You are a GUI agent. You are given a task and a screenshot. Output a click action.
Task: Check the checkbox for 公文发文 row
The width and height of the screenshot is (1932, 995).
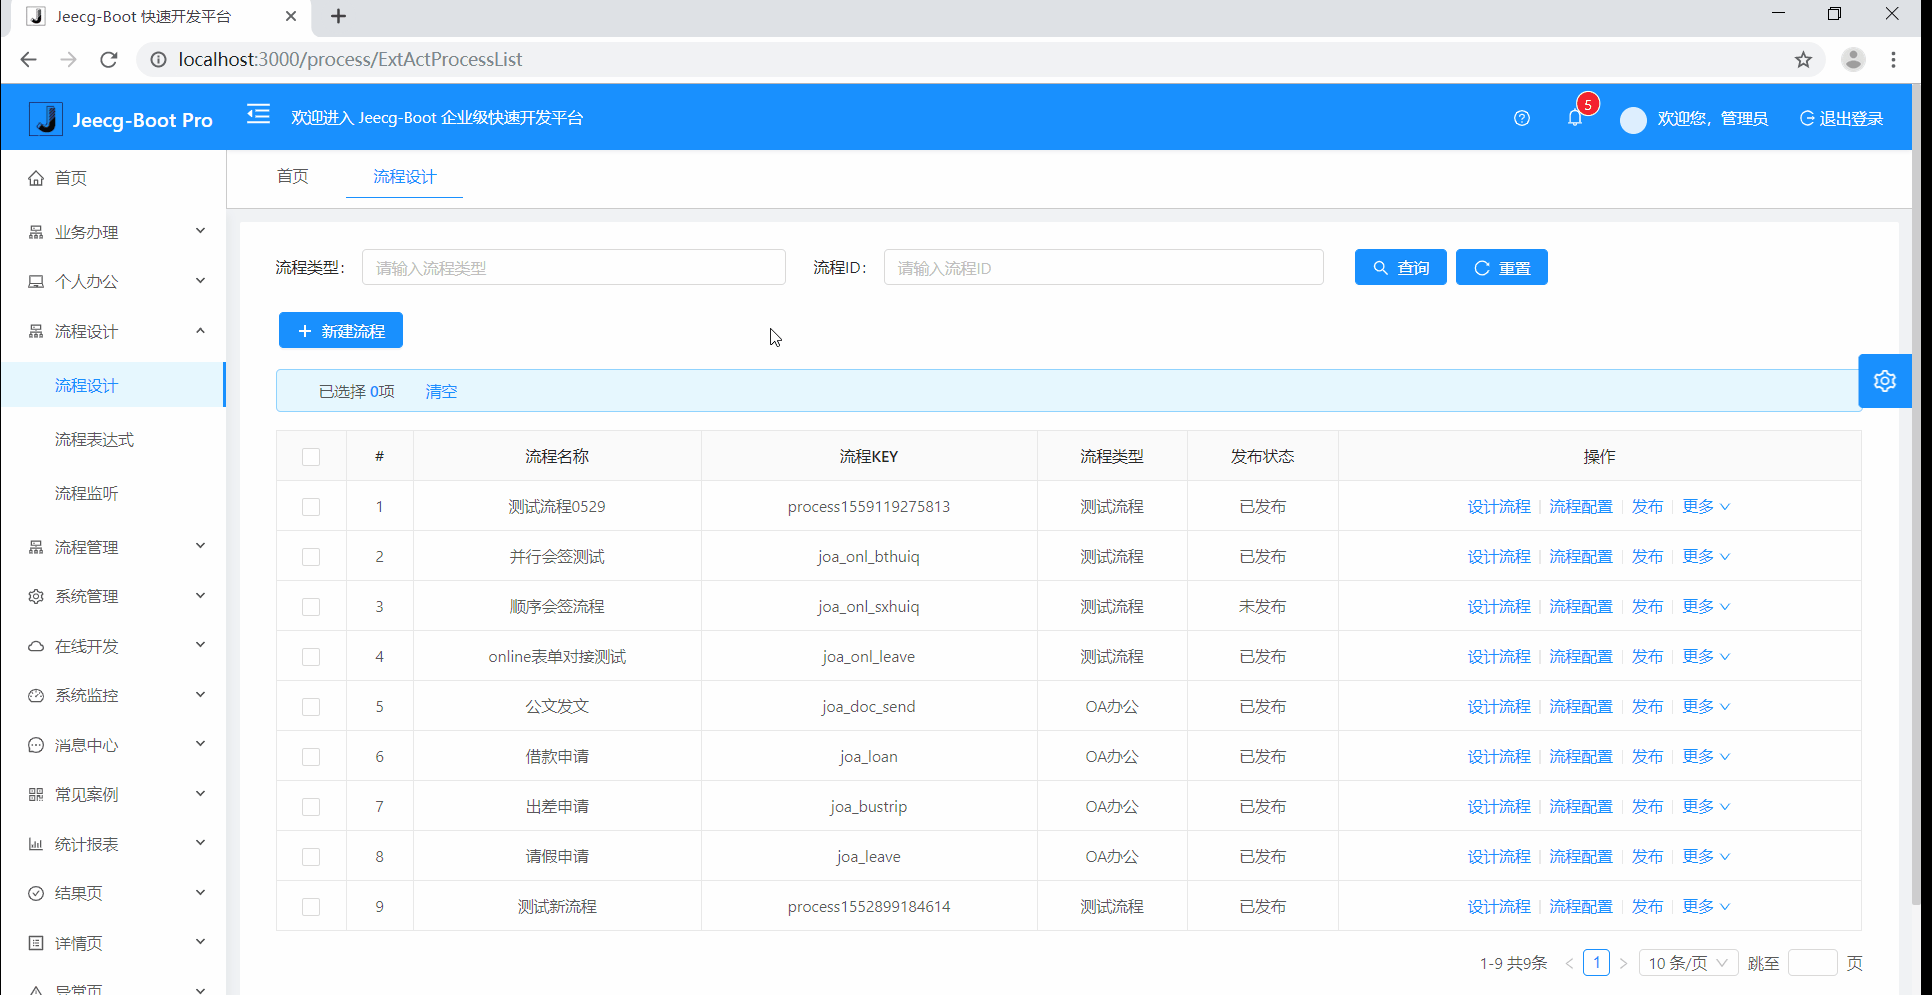(311, 706)
